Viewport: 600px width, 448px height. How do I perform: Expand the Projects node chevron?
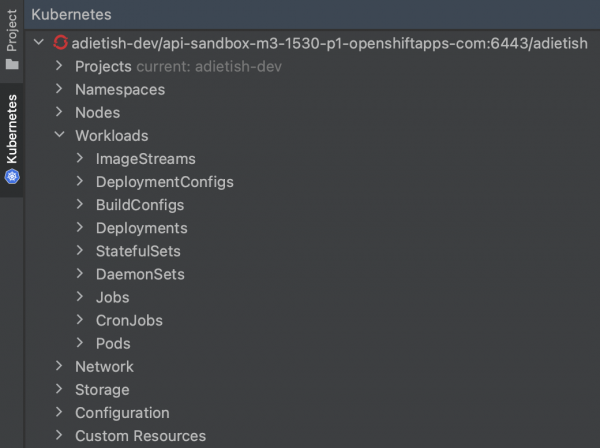tap(60, 66)
